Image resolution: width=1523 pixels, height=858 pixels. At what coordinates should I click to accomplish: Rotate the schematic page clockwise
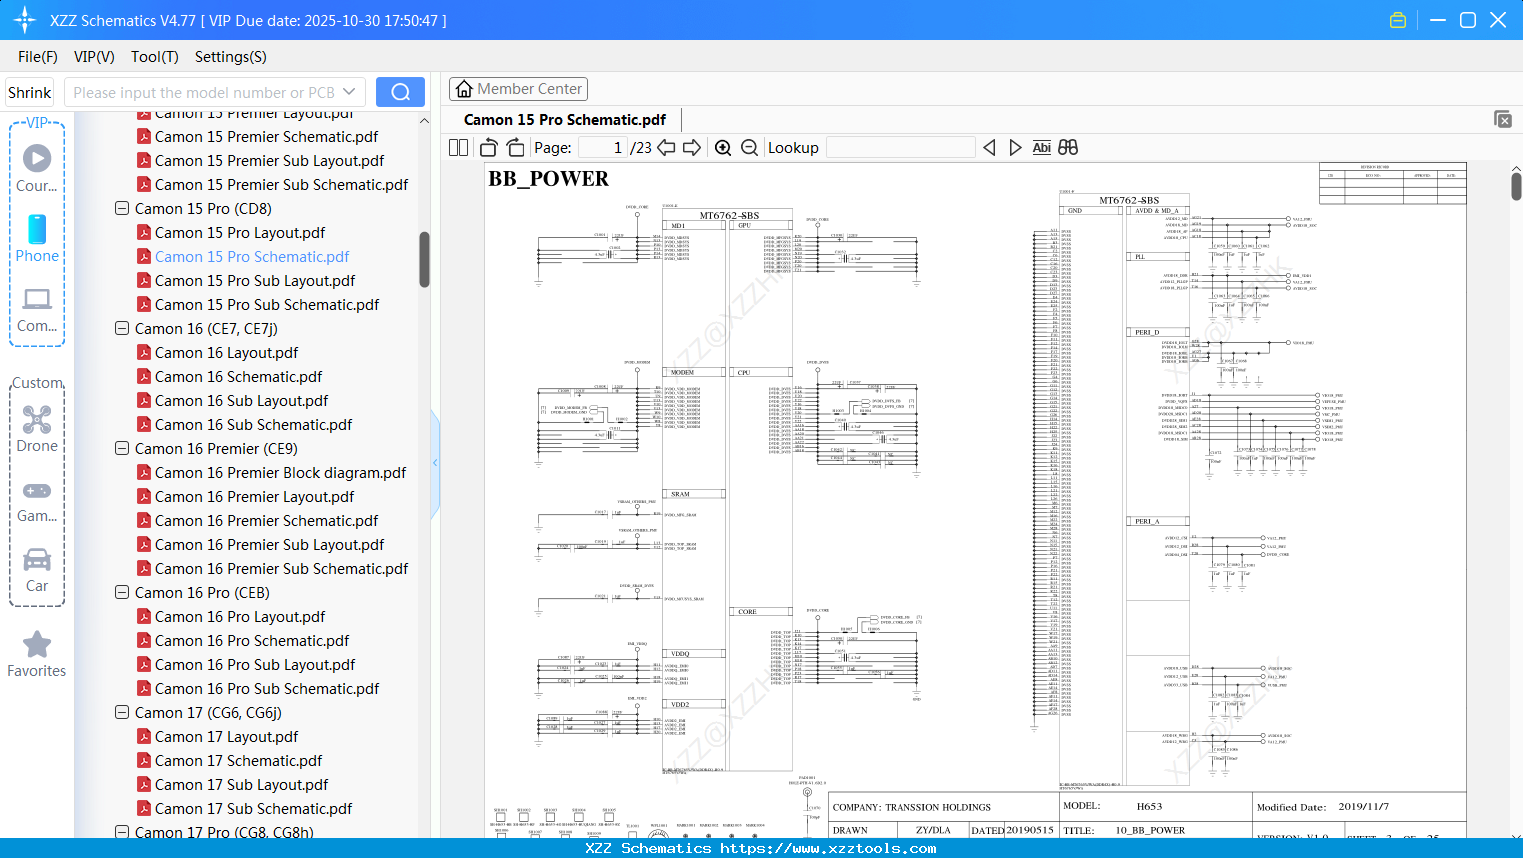pyautogui.click(x=515, y=147)
